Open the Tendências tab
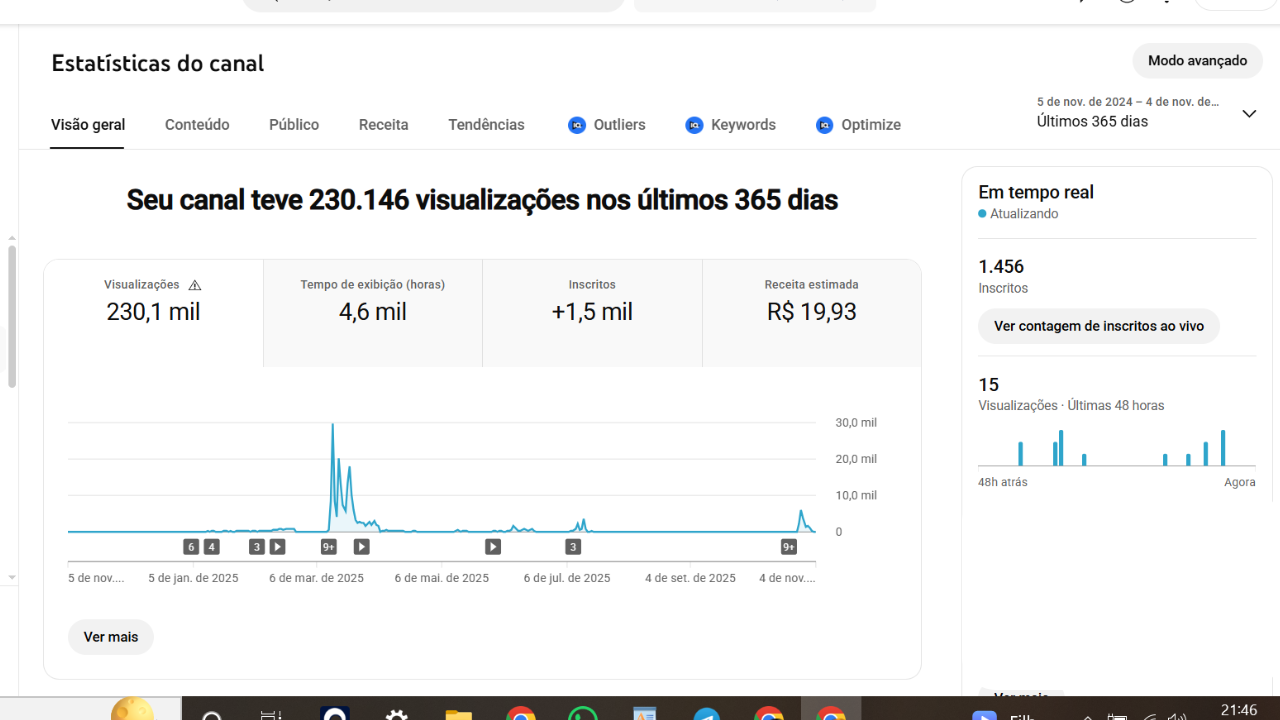The image size is (1280, 720). (486, 125)
